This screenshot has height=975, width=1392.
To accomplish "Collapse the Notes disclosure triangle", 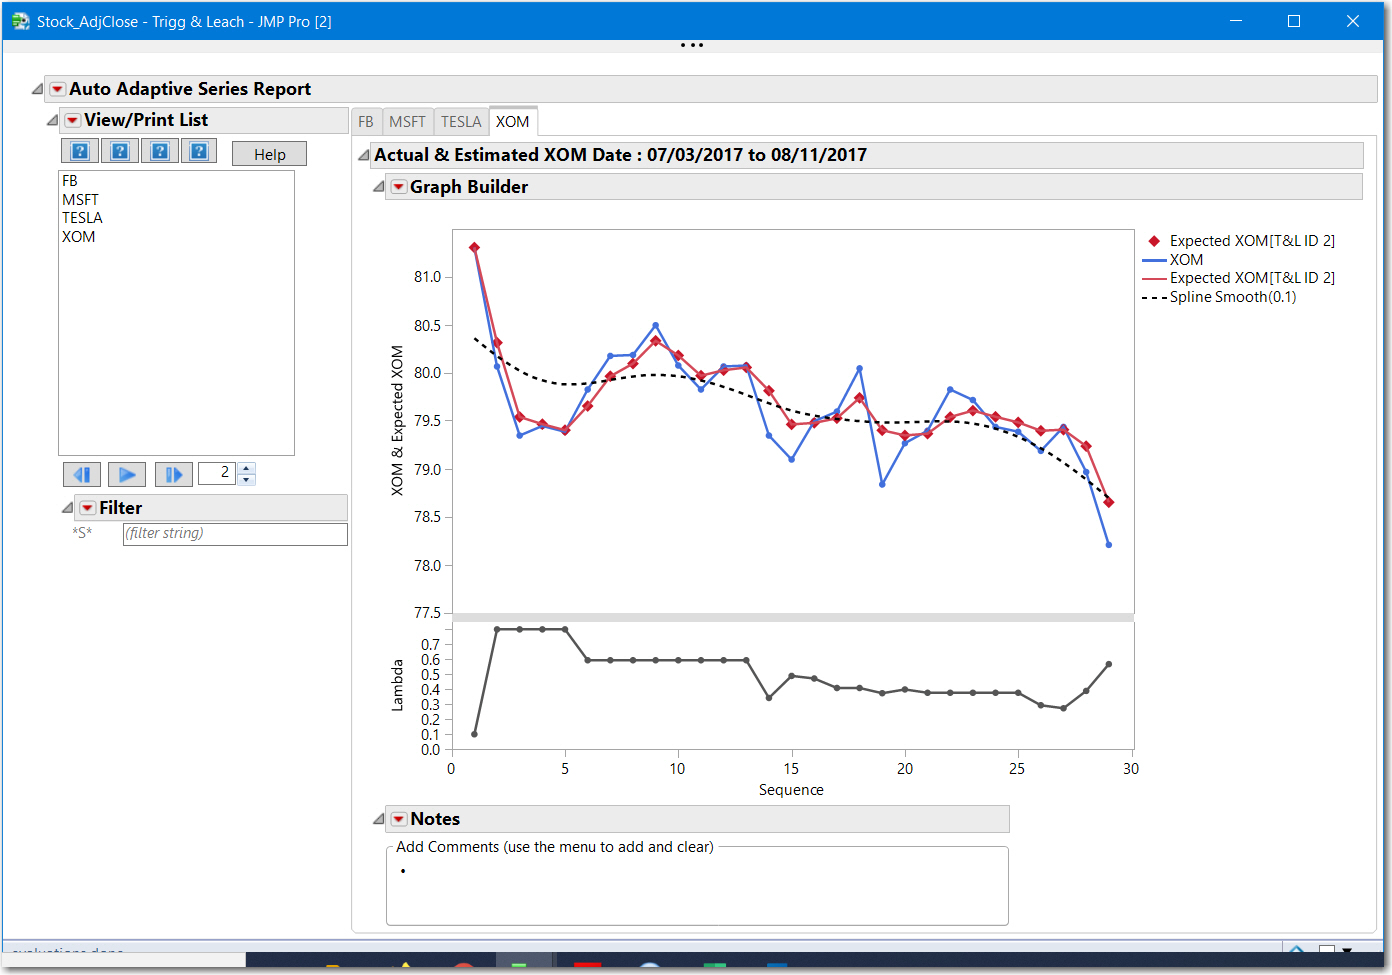I will [x=379, y=819].
